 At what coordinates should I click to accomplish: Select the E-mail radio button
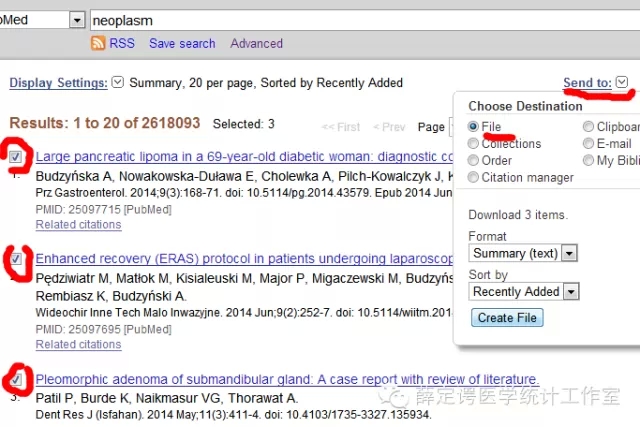588,143
